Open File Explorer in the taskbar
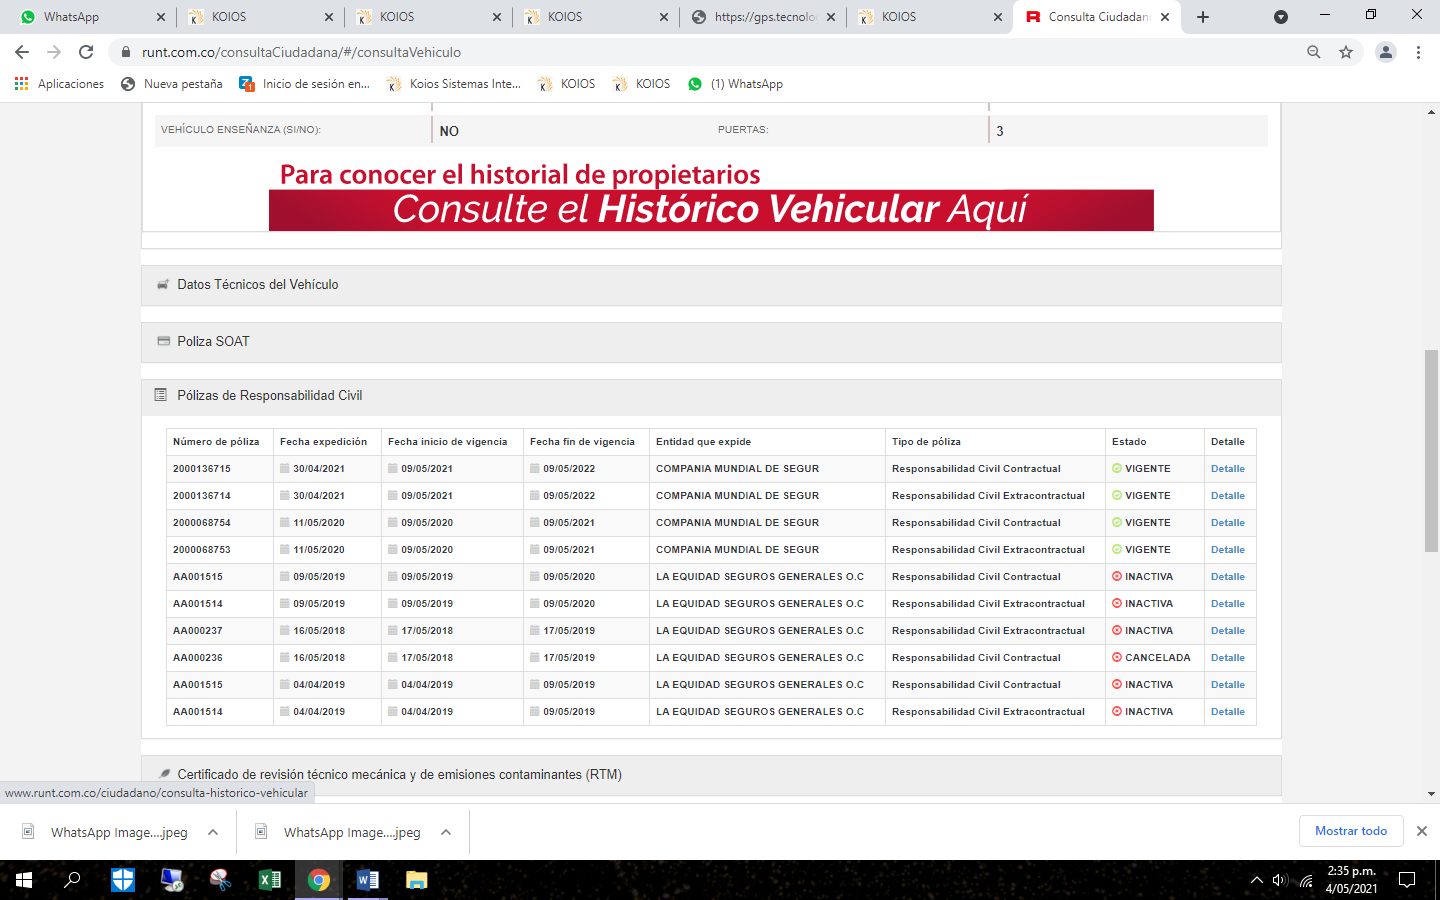Screen dimensions: 1440x900 [x=416, y=880]
